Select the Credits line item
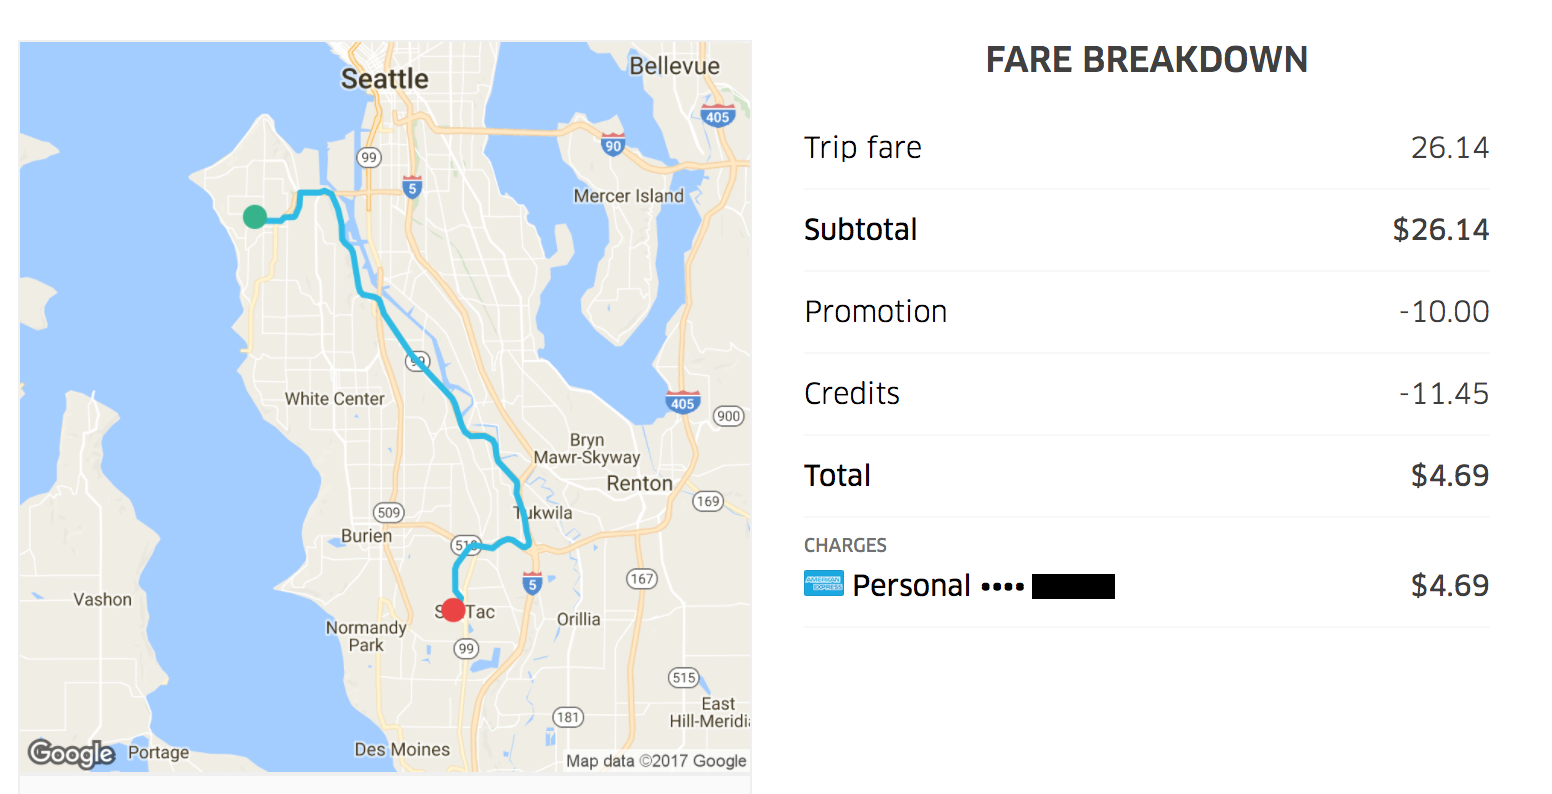Image resolution: width=1552 pixels, height=794 pixels. [1147, 393]
